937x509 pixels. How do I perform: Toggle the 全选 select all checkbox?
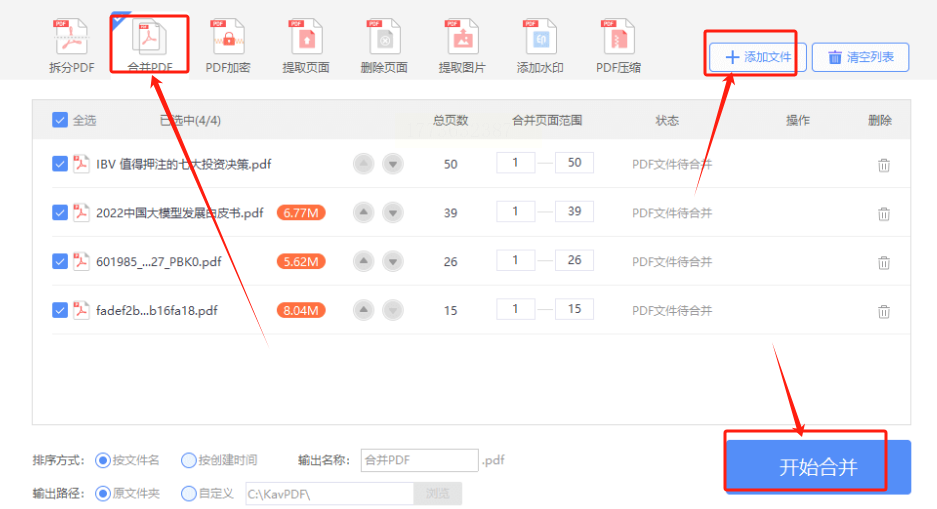pos(60,120)
